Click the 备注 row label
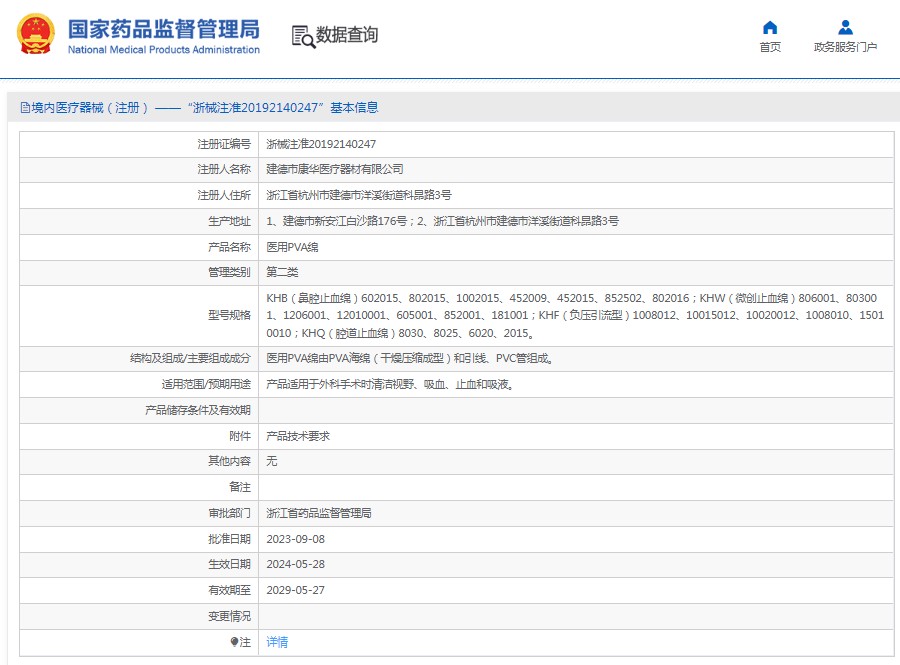Screen dimensions: 900x665 pyautogui.click(x=240, y=487)
